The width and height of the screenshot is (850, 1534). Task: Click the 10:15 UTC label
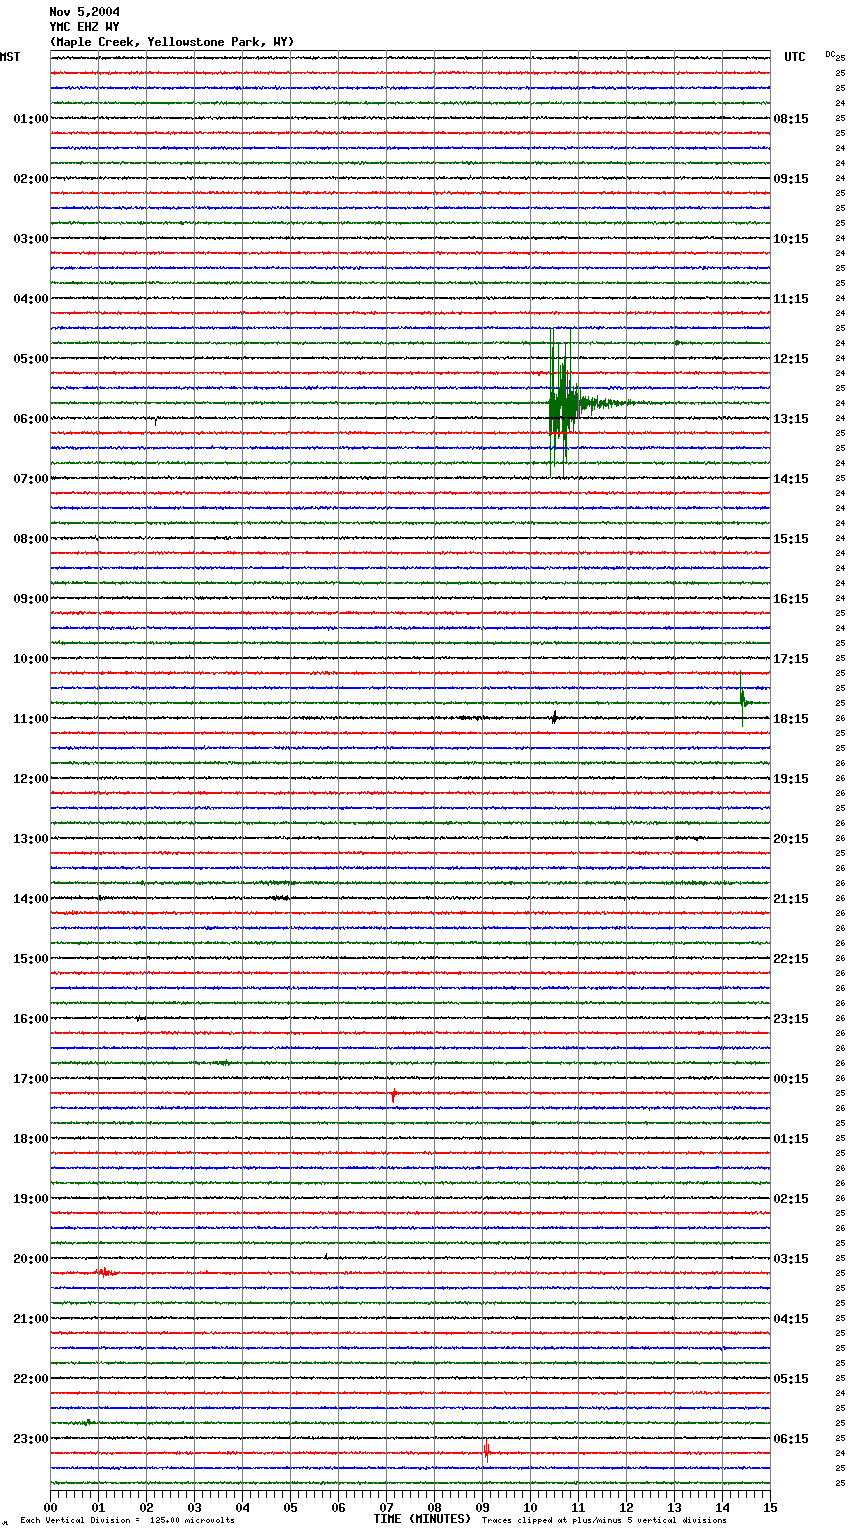pos(791,239)
